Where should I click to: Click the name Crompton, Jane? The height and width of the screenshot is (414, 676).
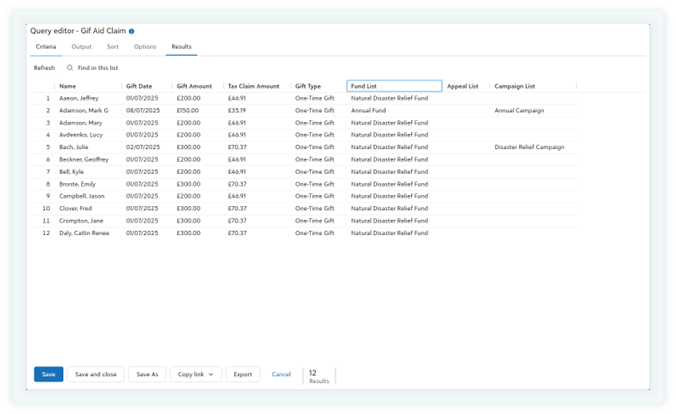pyautogui.click(x=81, y=221)
